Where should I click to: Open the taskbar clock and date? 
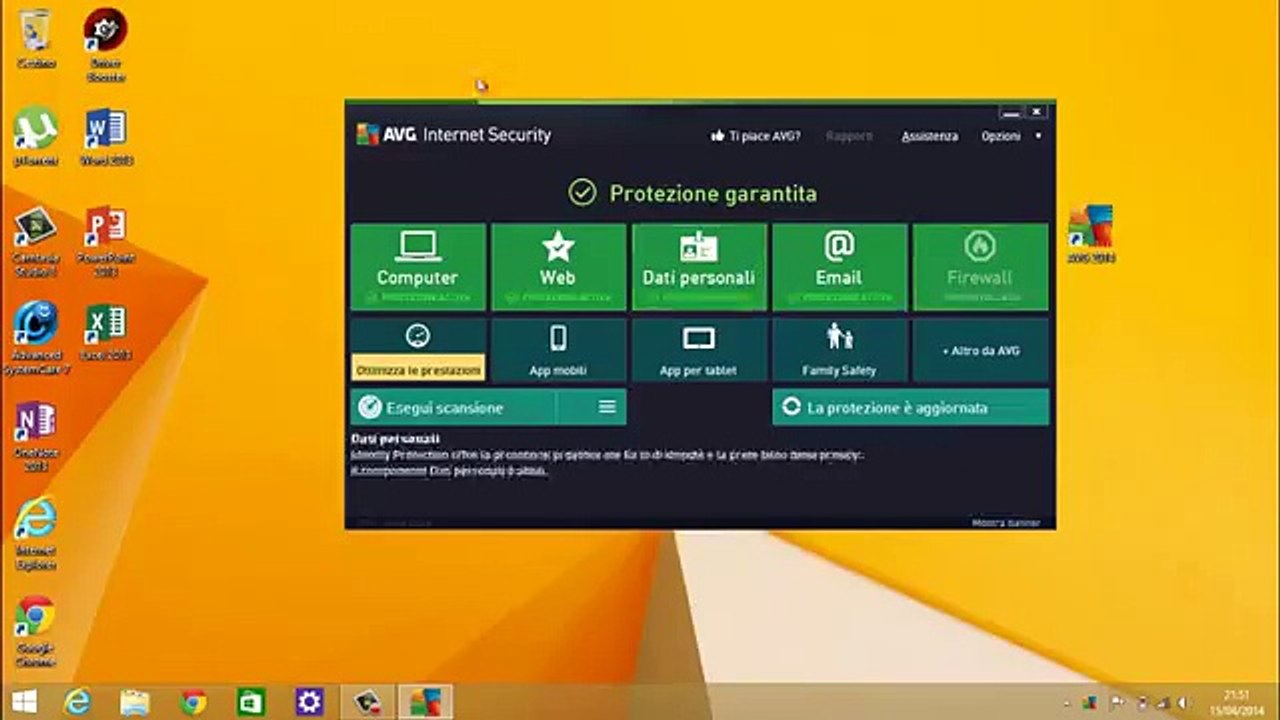click(1236, 701)
